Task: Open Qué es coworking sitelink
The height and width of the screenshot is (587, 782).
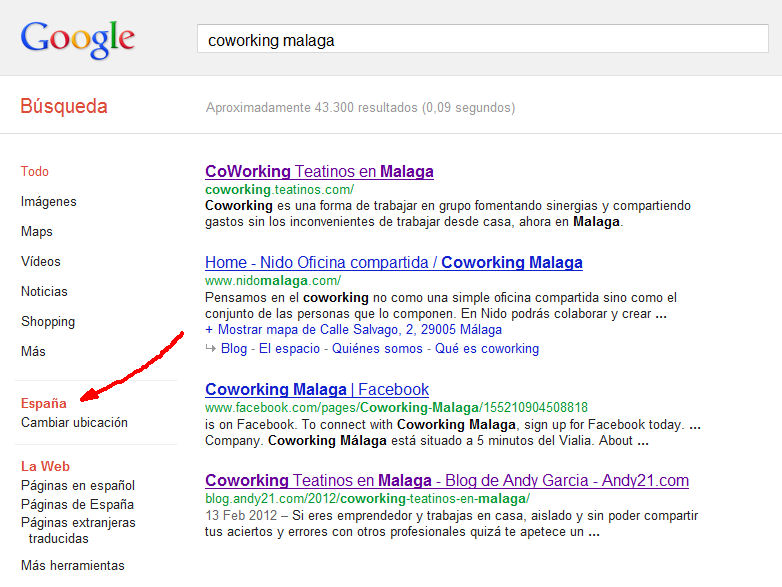Action: click(487, 349)
